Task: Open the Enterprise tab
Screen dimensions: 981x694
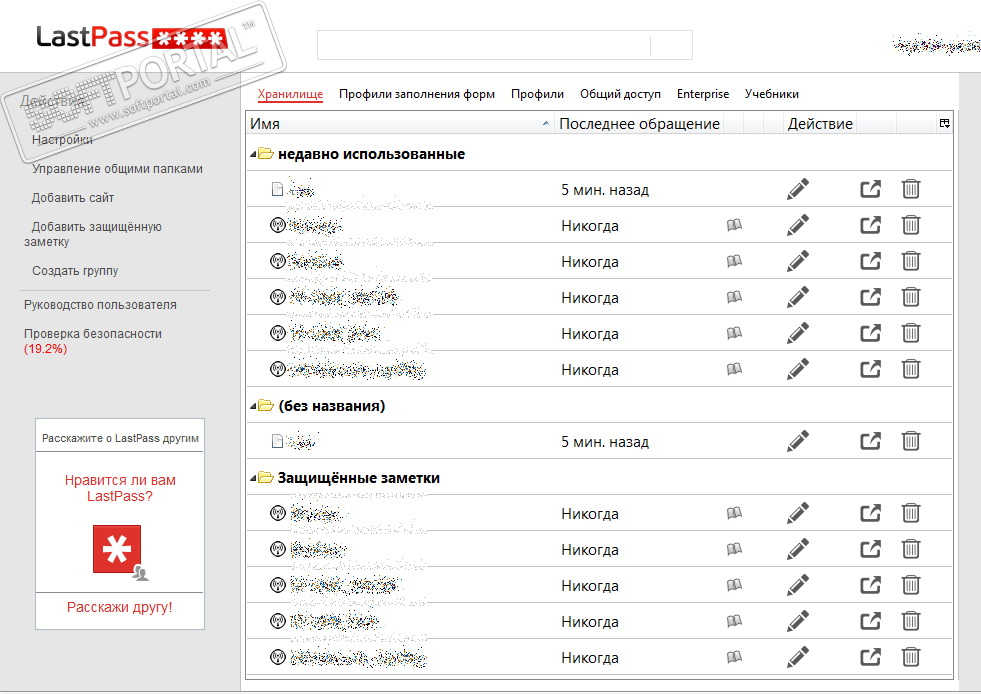Action: point(703,94)
